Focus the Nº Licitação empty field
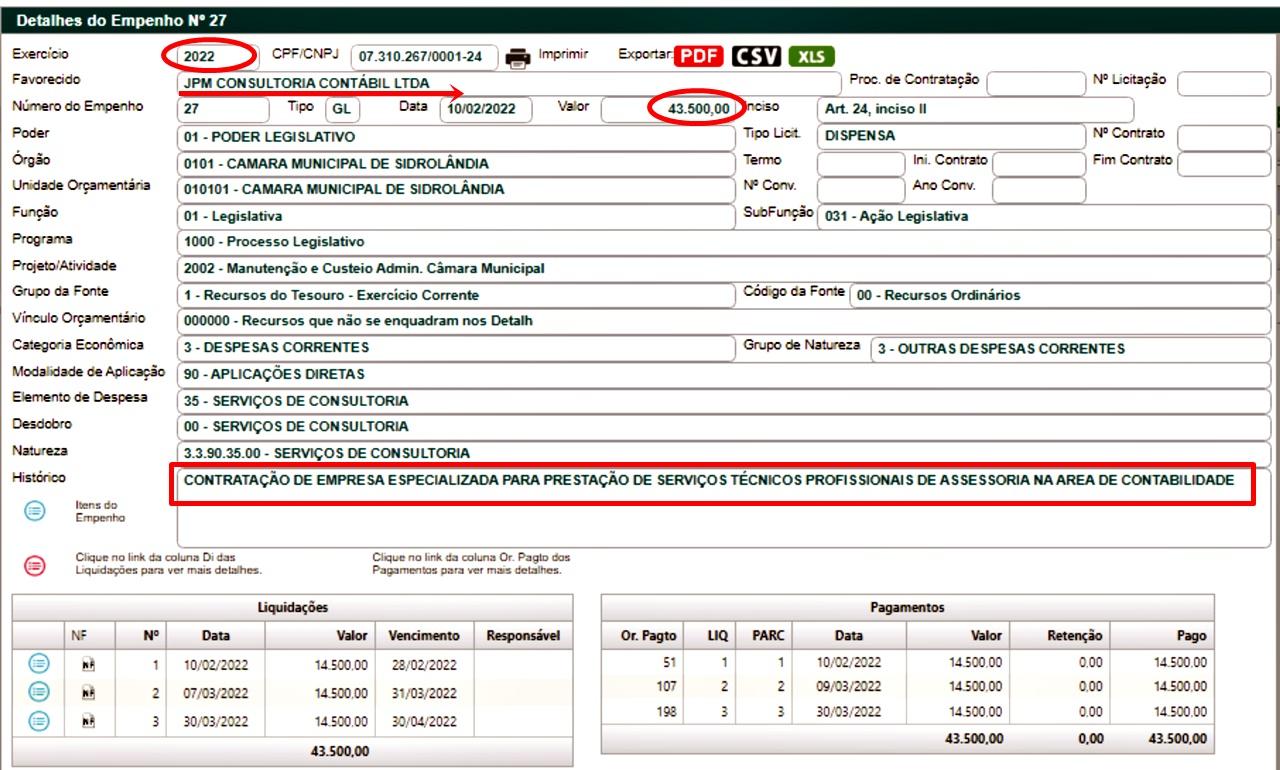This screenshot has height=770, width=1280. pyautogui.click(x=1224, y=83)
